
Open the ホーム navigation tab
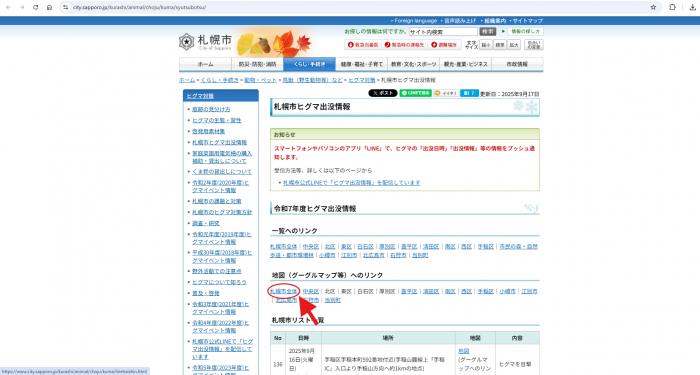[205, 64]
